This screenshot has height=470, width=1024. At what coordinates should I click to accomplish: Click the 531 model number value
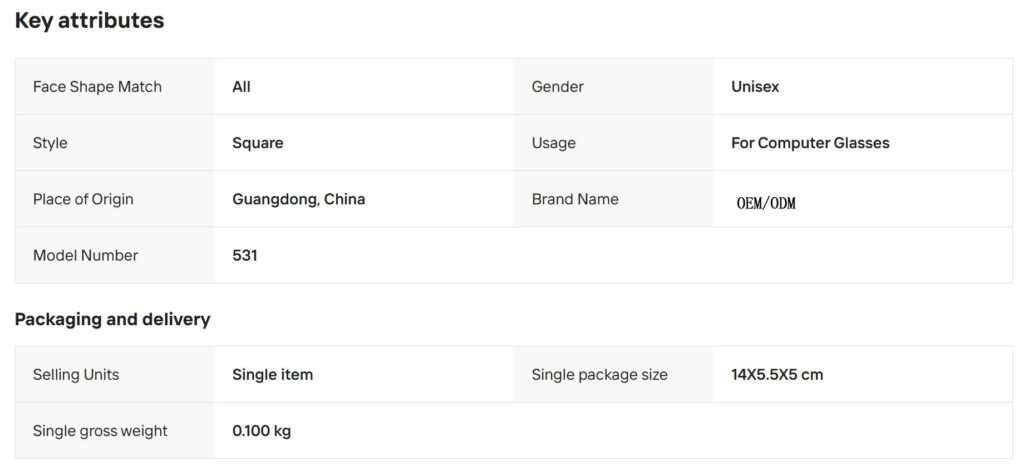click(x=245, y=255)
